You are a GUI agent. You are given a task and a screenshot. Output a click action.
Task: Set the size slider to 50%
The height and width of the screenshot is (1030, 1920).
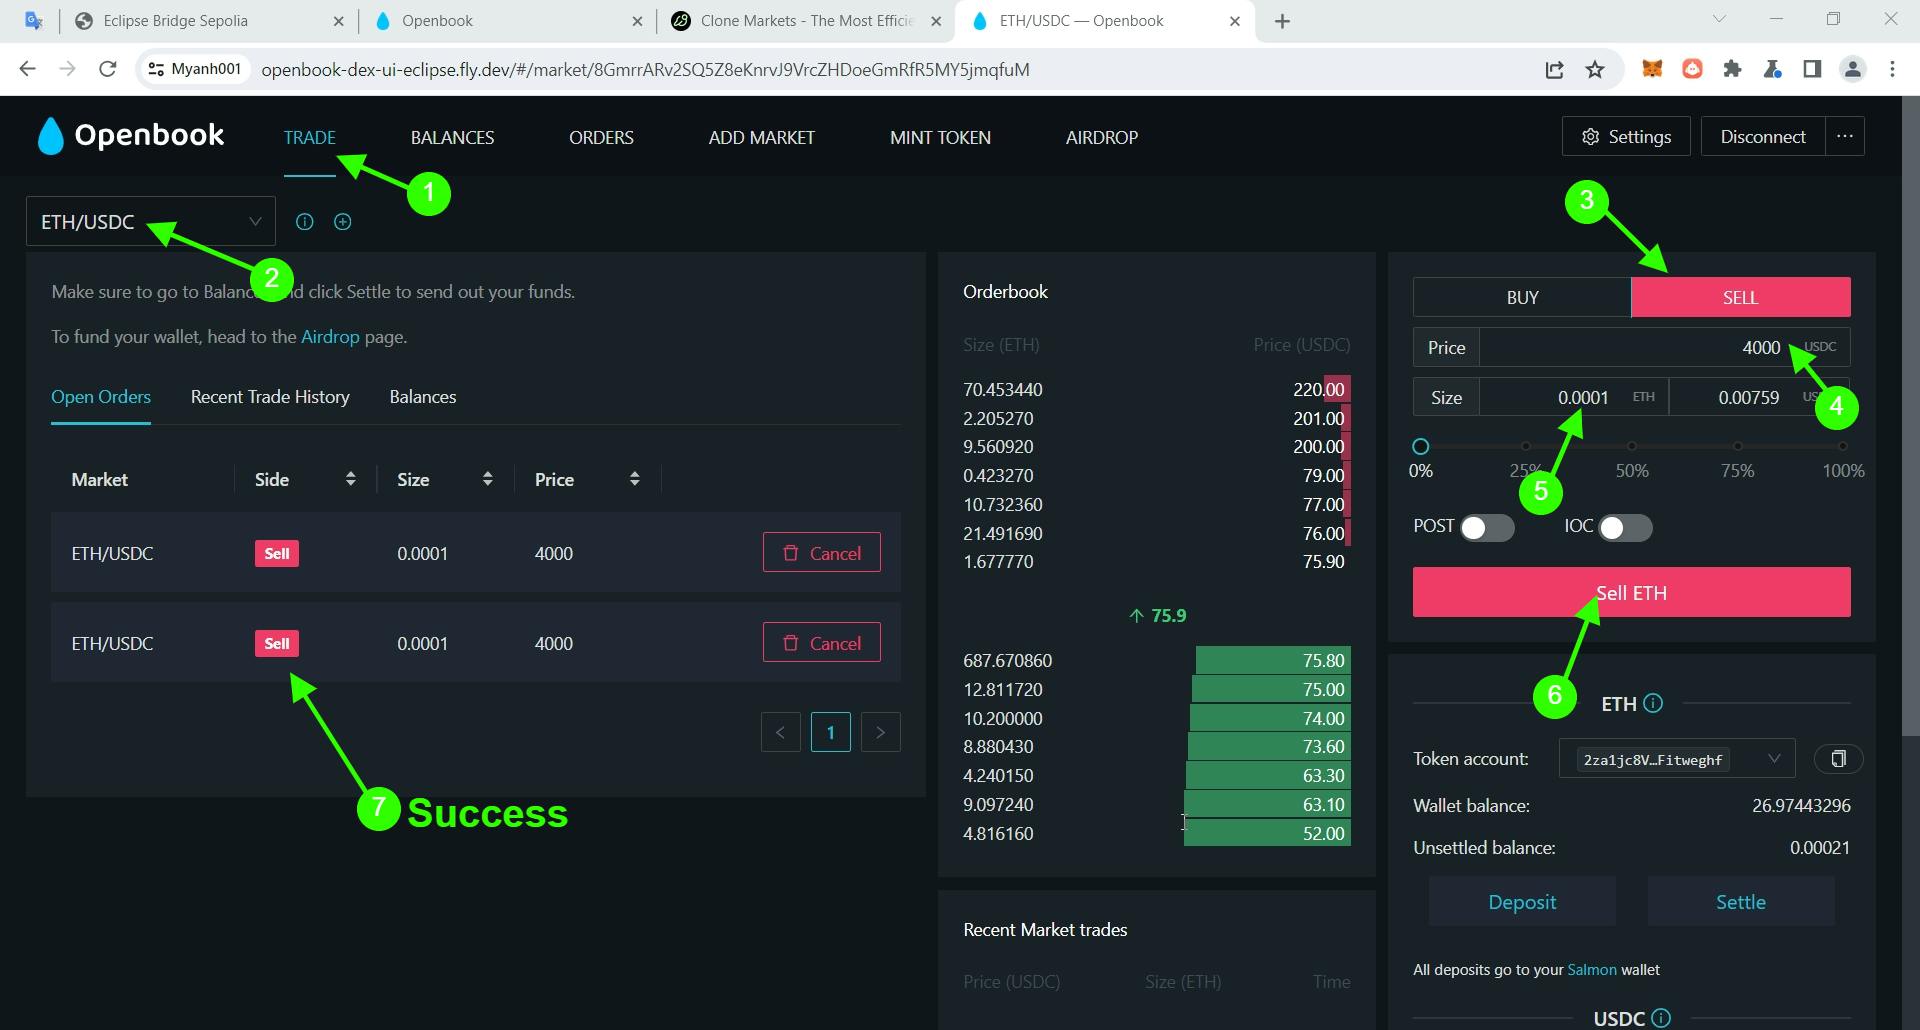click(x=1632, y=446)
